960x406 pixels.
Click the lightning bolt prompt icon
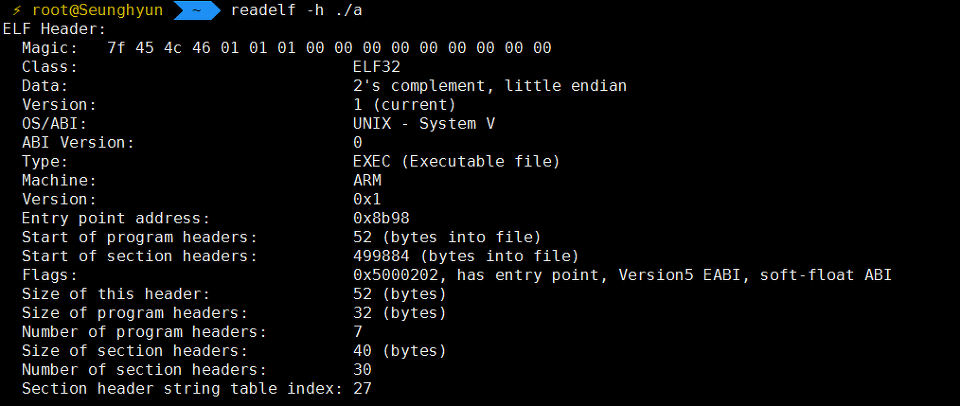click(17, 10)
